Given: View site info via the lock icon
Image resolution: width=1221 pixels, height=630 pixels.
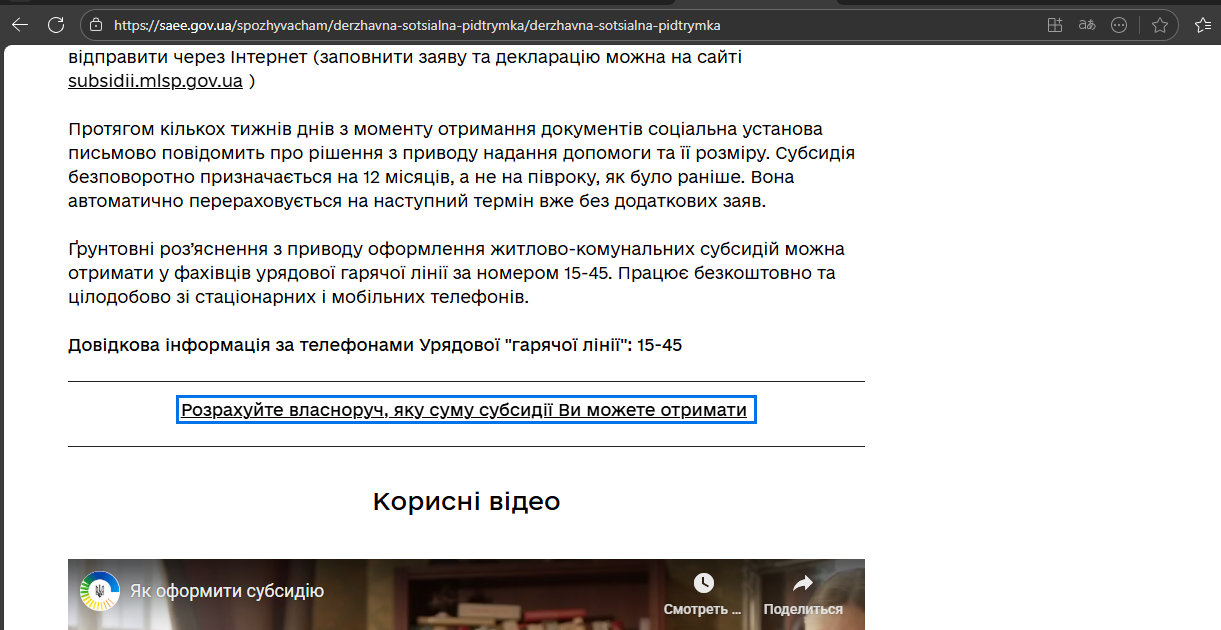Looking at the screenshot, I should [96, 25].
